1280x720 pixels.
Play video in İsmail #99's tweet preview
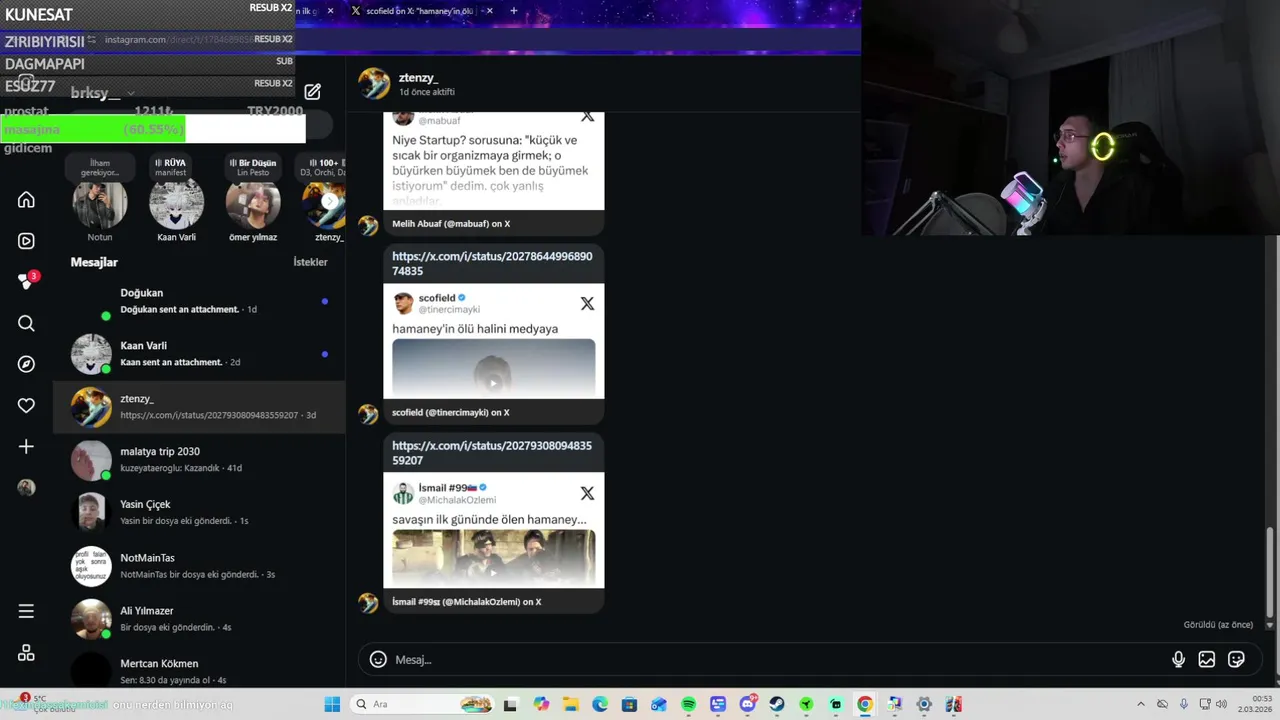[x=493, y=572]
